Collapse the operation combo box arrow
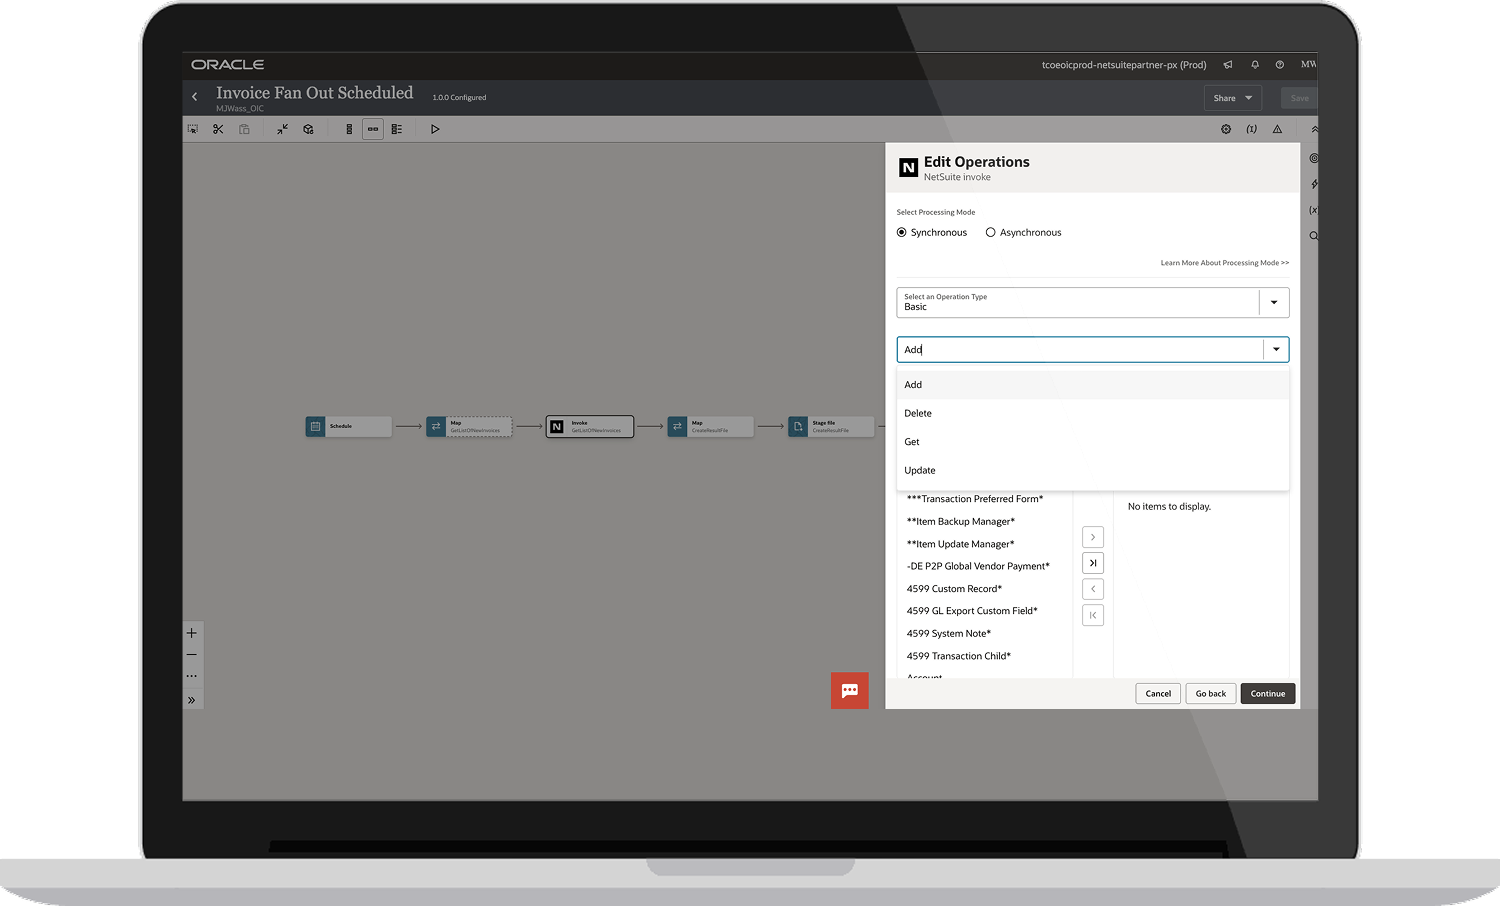Screen dimensions: 1500x907 [1276, 350]
